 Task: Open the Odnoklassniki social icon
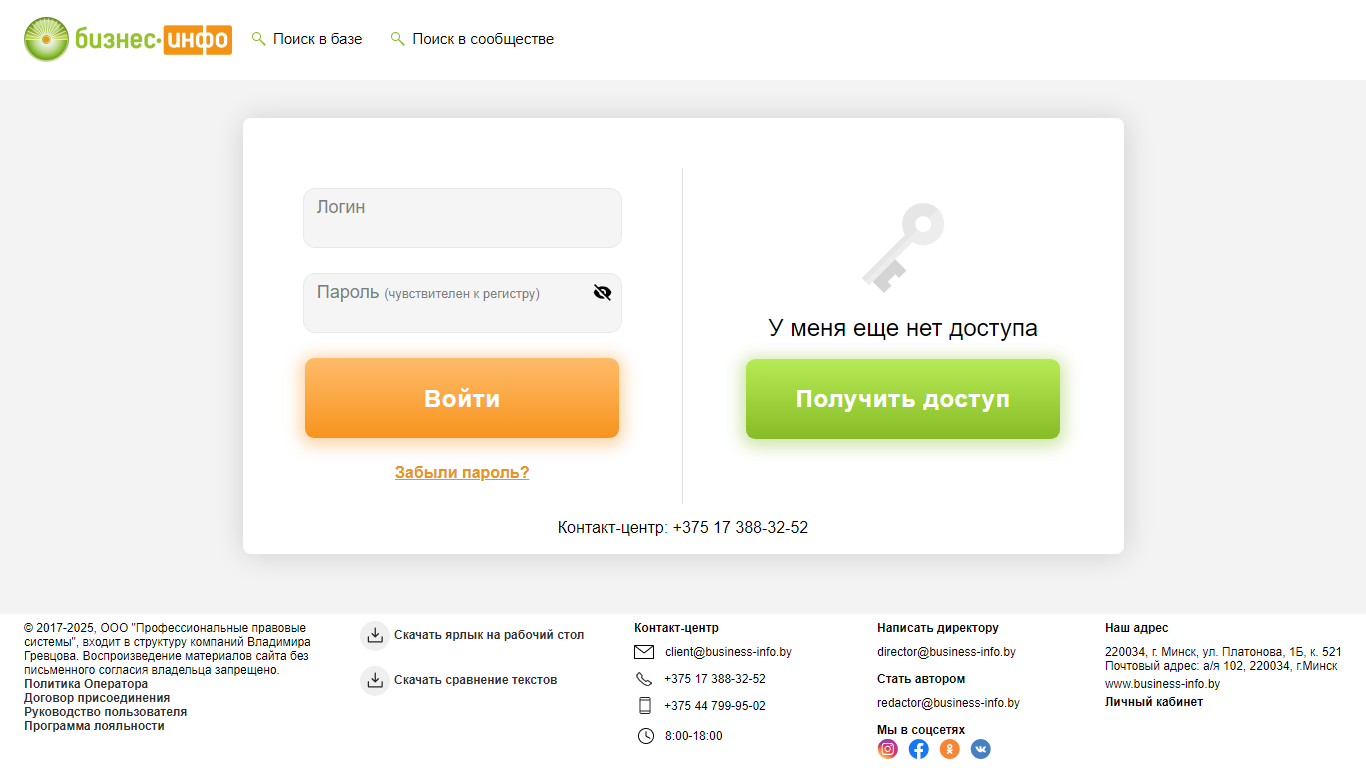pos(950,749)
